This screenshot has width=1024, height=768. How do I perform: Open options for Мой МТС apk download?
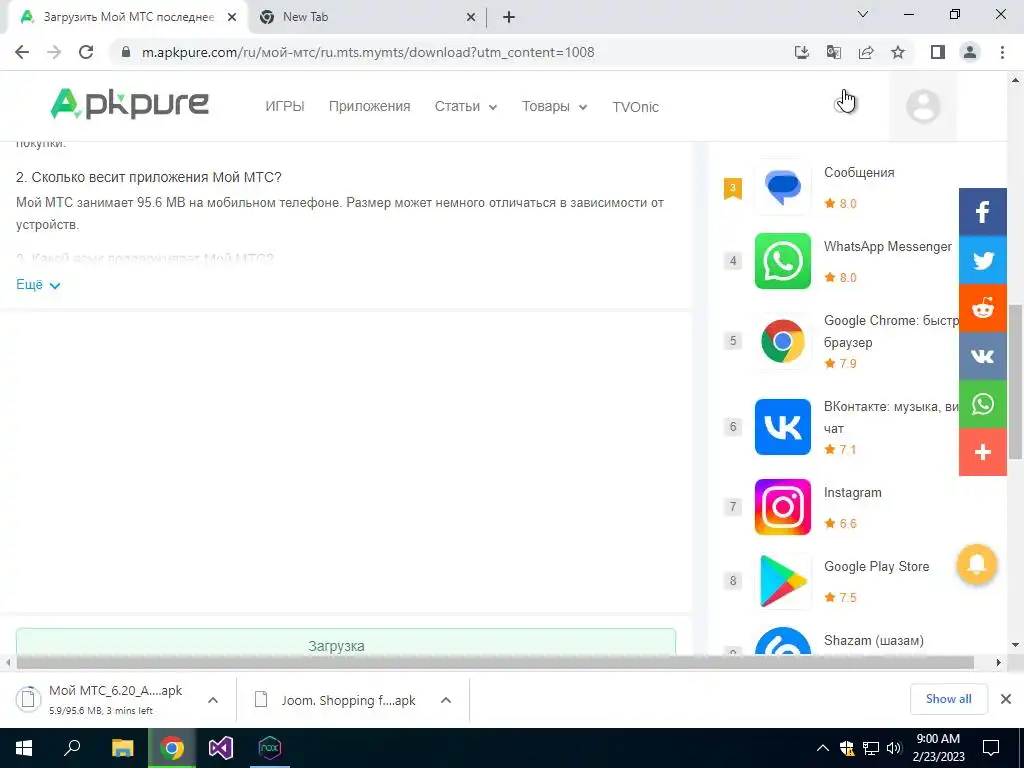[213, 700]
